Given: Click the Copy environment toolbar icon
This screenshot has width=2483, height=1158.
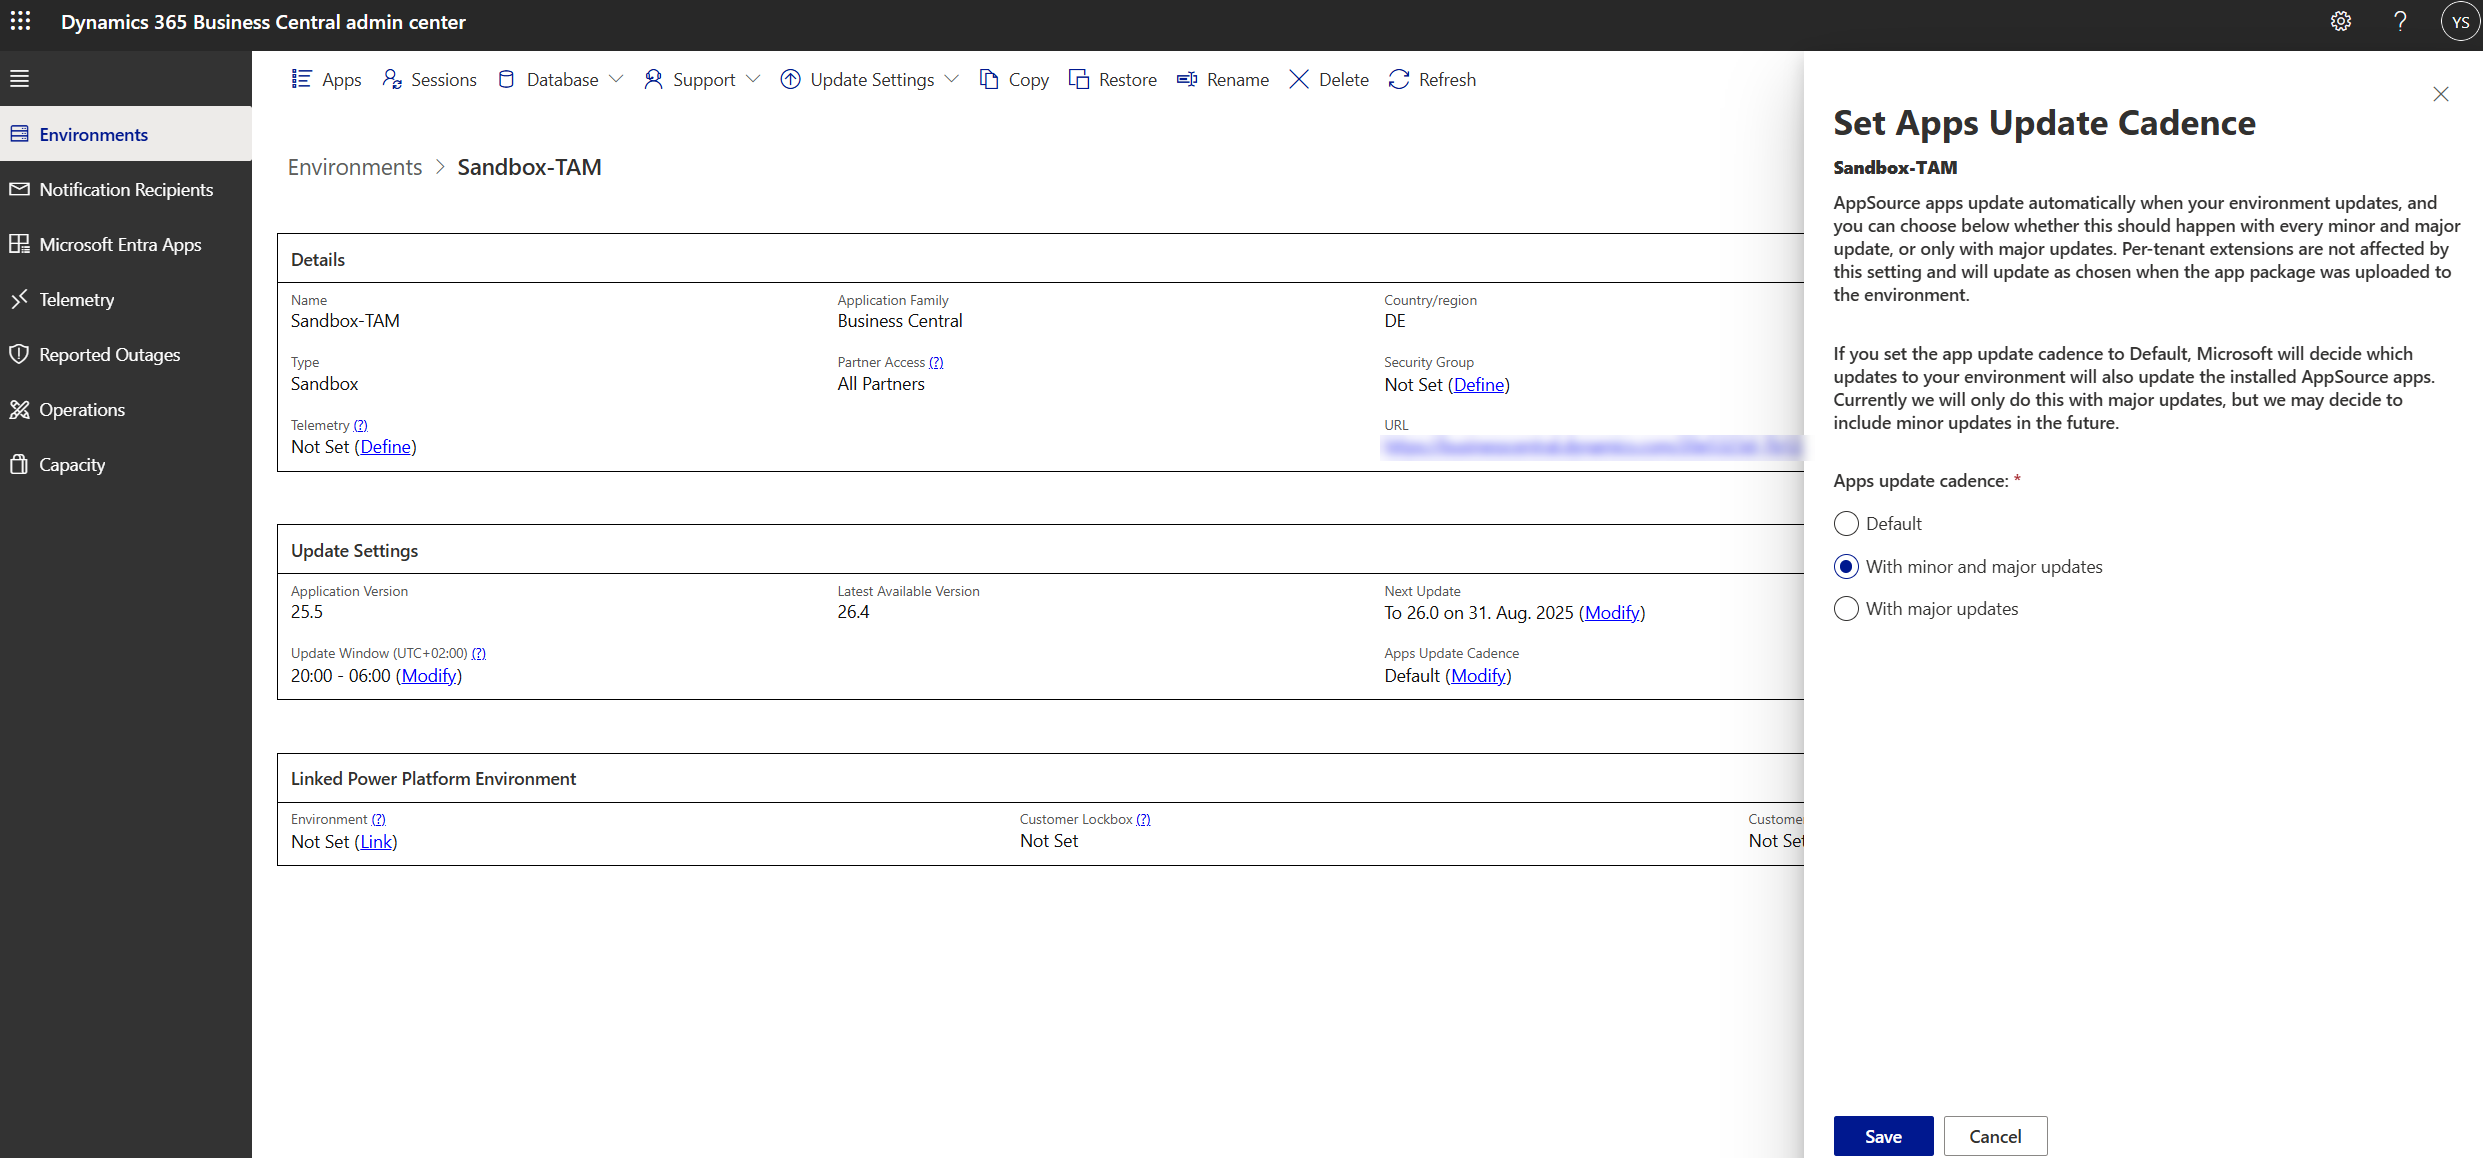Looking at the screenshot, I should pos(989,80).
